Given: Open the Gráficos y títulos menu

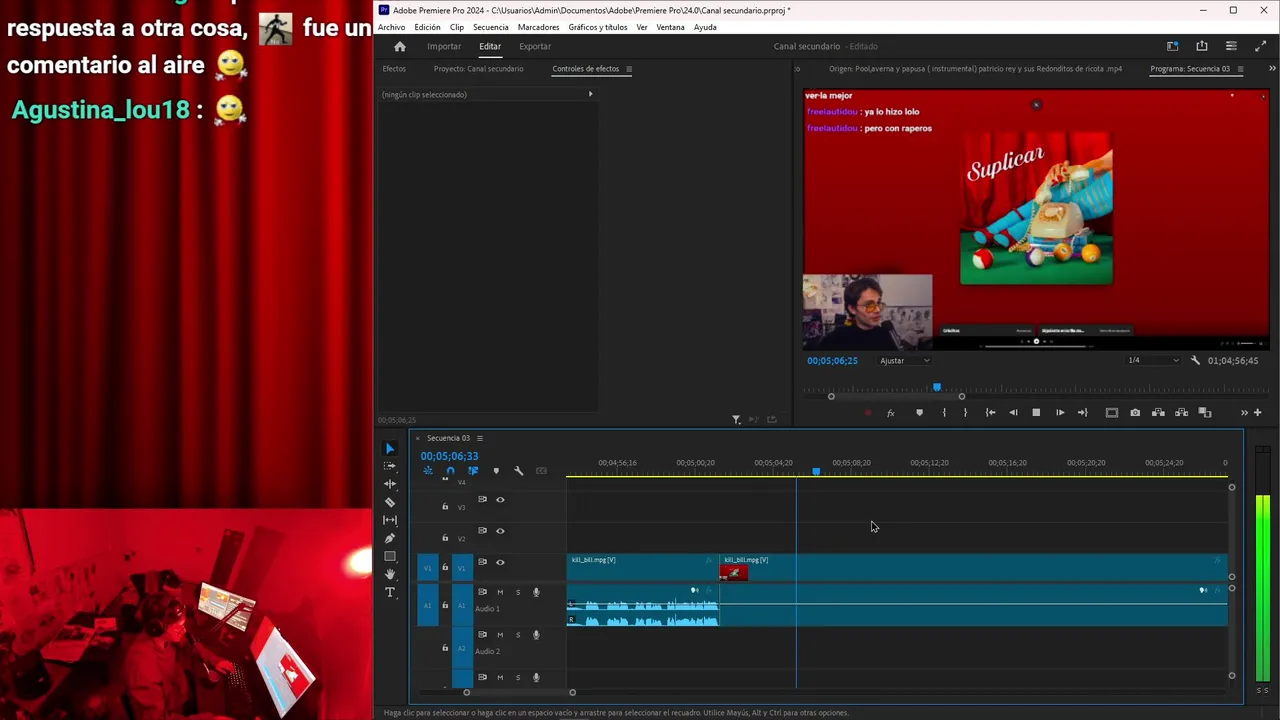Looking at the screenshot, I should 598,27.
